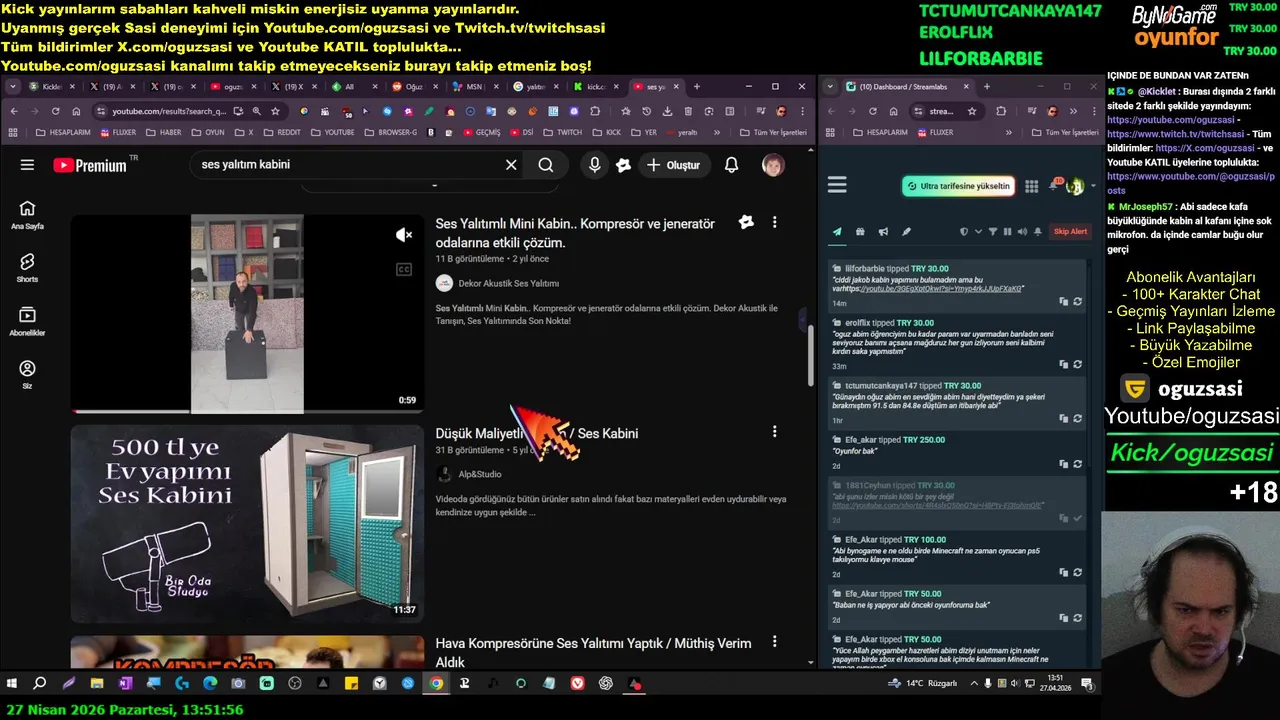Image resolution: width=1280 pixels, height=720 pixels.
Task: Open the Dekor Akustik Ses Yalıtımı channel
Action: click(508, 284)
